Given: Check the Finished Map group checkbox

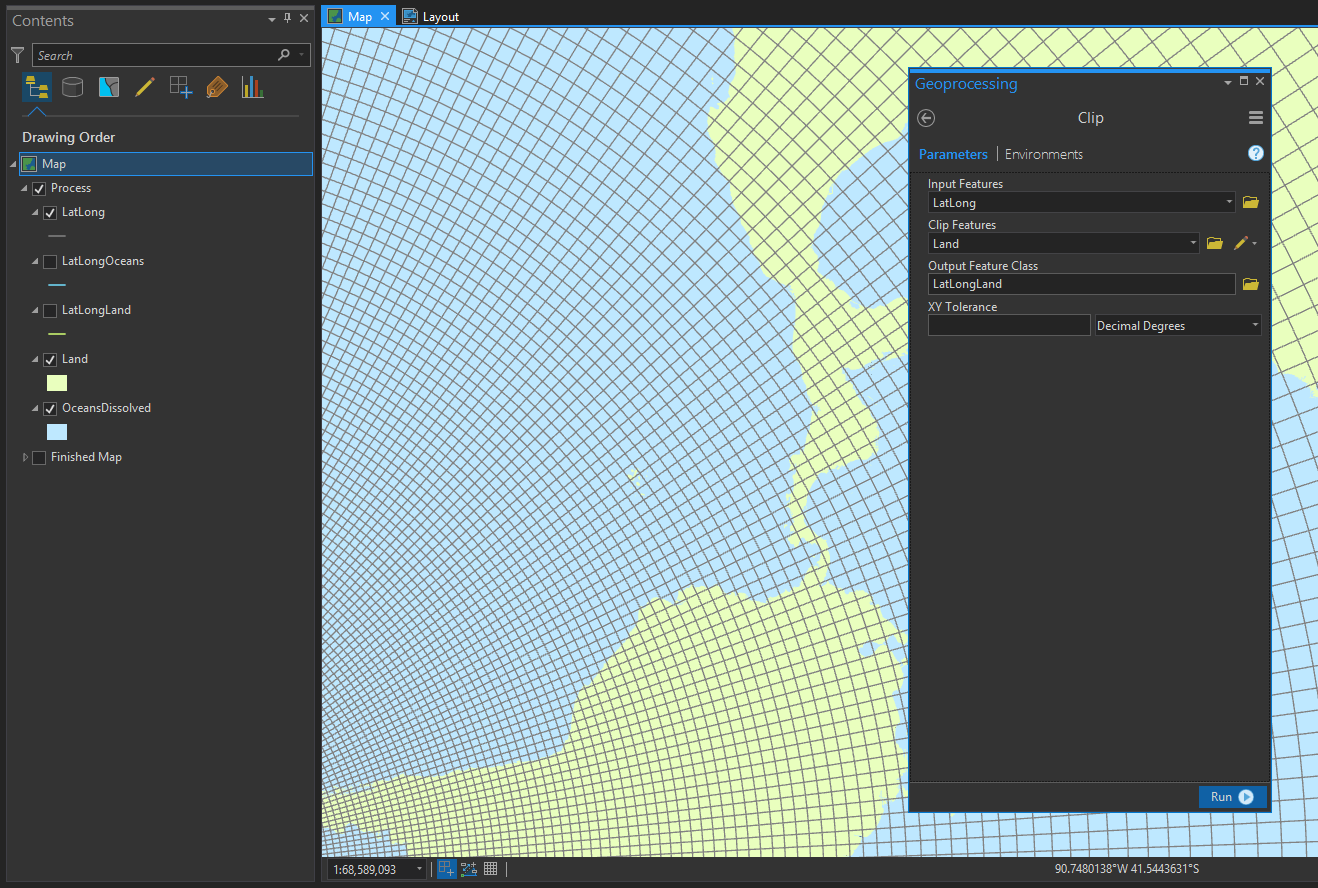Looking at the screenshot, I should (39, 457).
